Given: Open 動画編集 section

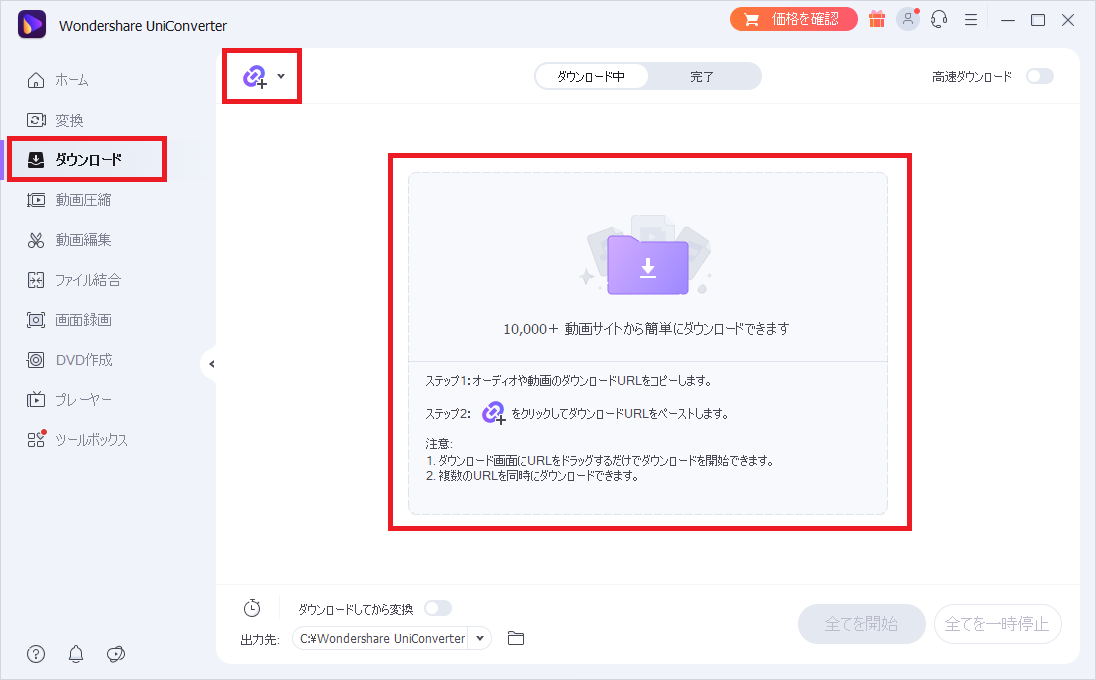Looking at the screenshot, I should click(x=83, y=240).
